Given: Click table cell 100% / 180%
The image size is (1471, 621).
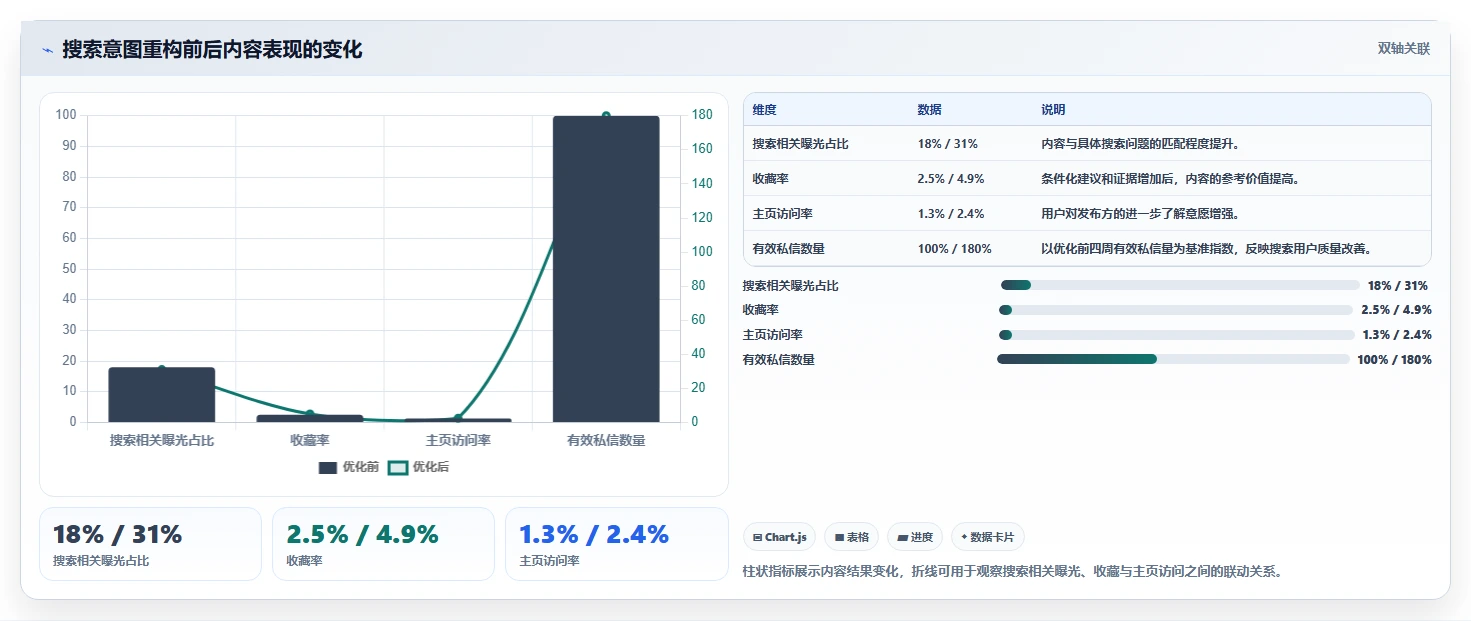Looking at the screenshot, I should 955,249.
